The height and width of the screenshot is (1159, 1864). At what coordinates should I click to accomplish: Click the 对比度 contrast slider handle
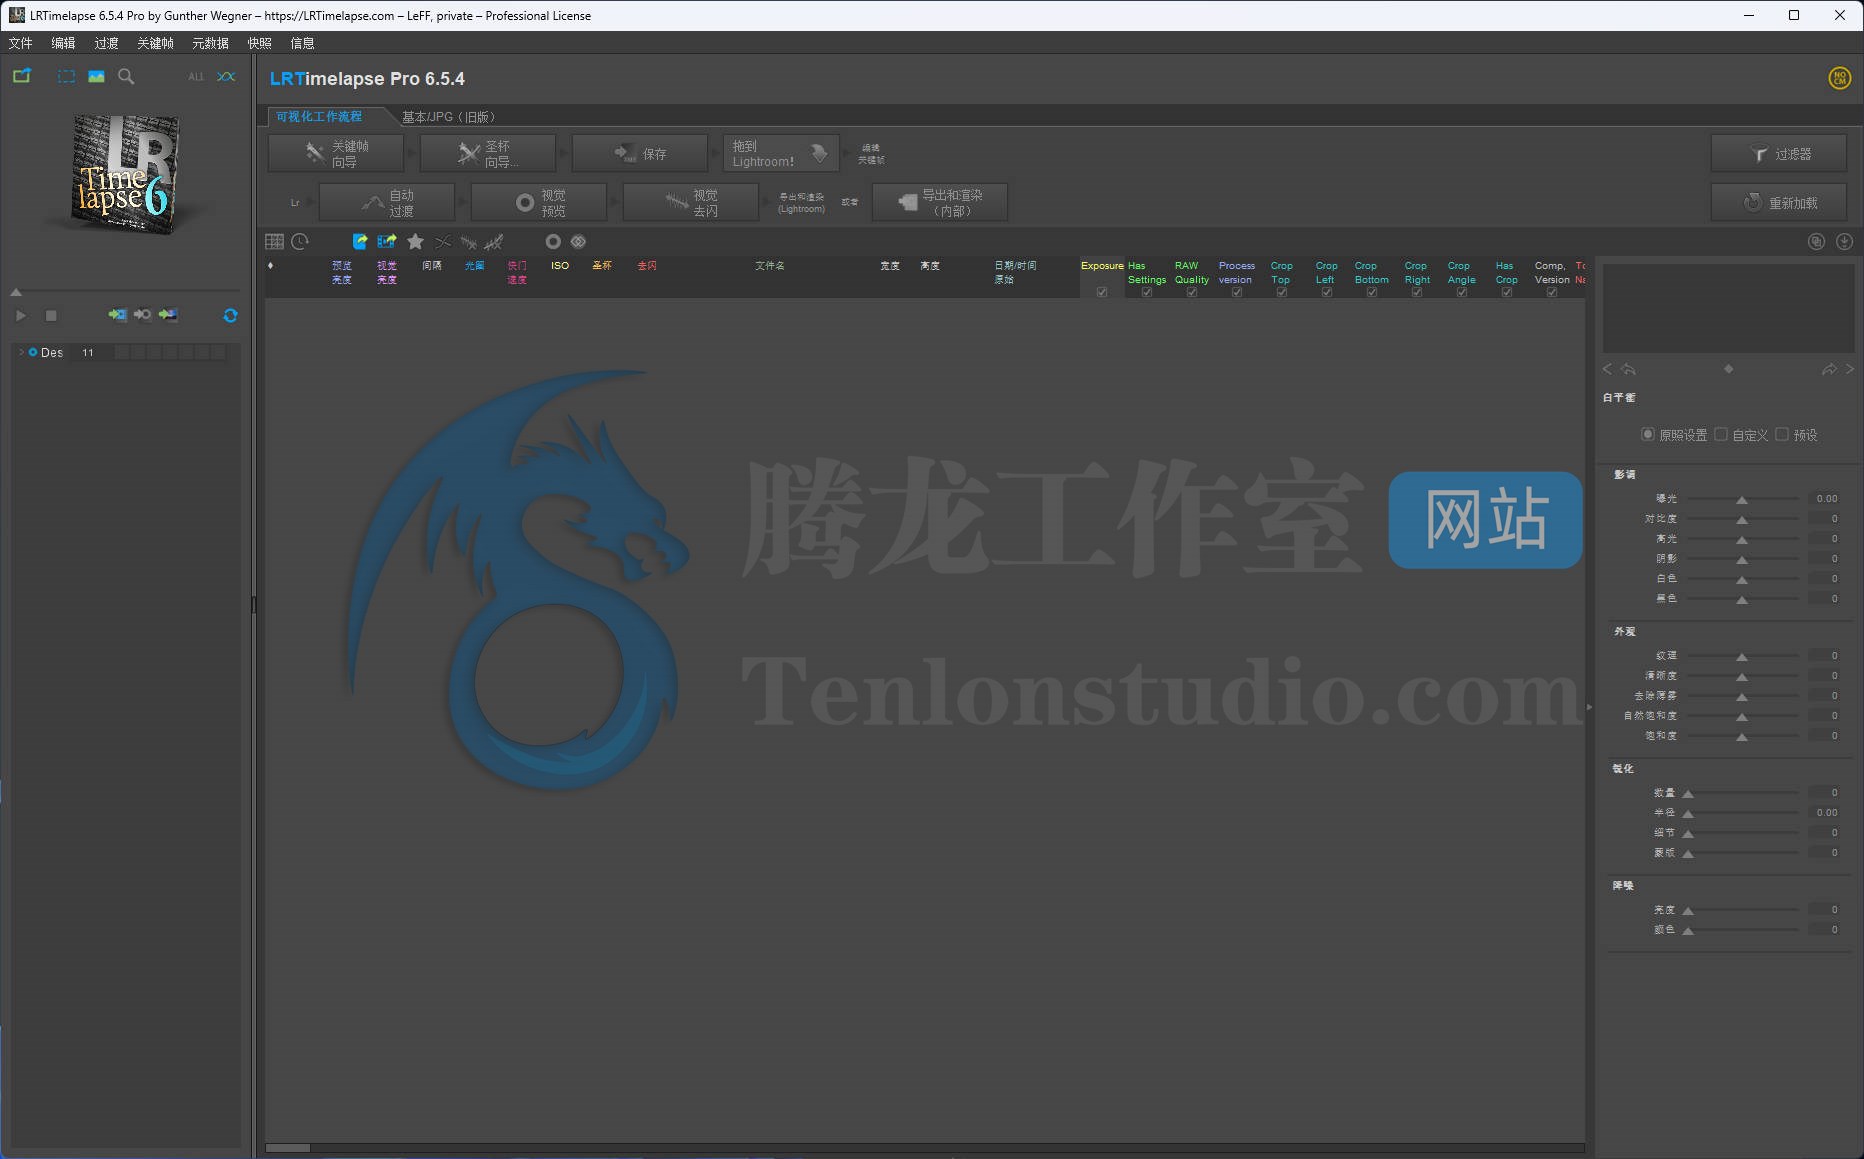[1742, 520]
